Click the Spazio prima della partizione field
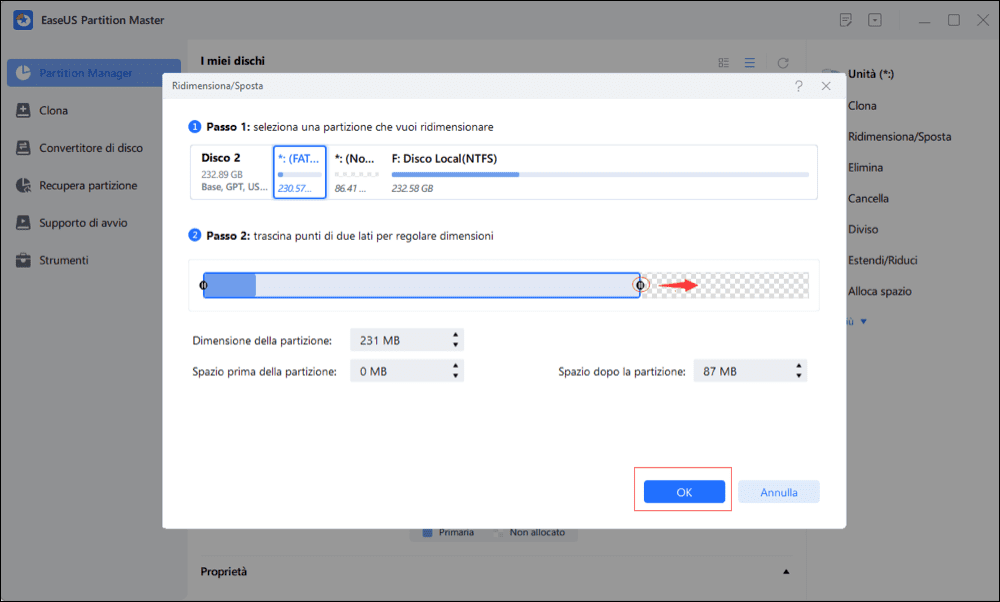The image size is (1000, 602). pyautogui.click(x=399, y=371)
